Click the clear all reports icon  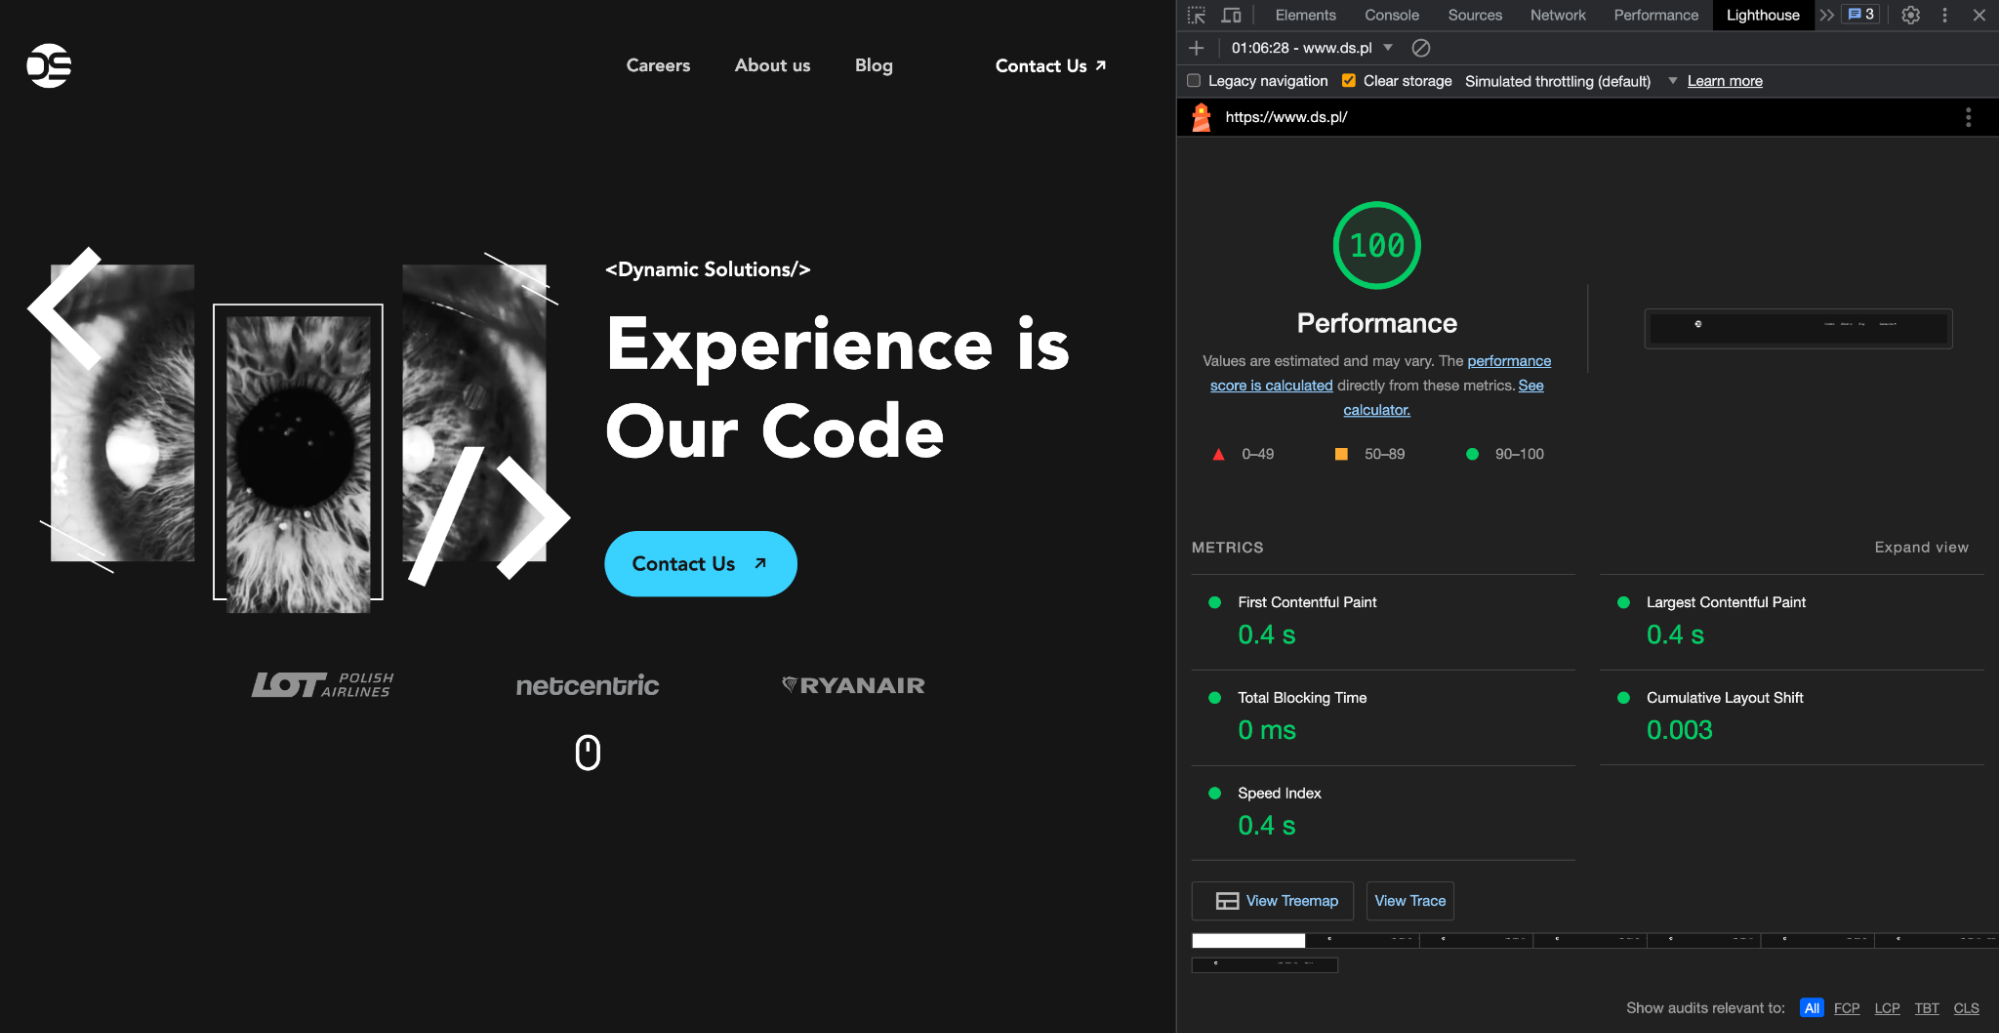tap(1420, 48)
